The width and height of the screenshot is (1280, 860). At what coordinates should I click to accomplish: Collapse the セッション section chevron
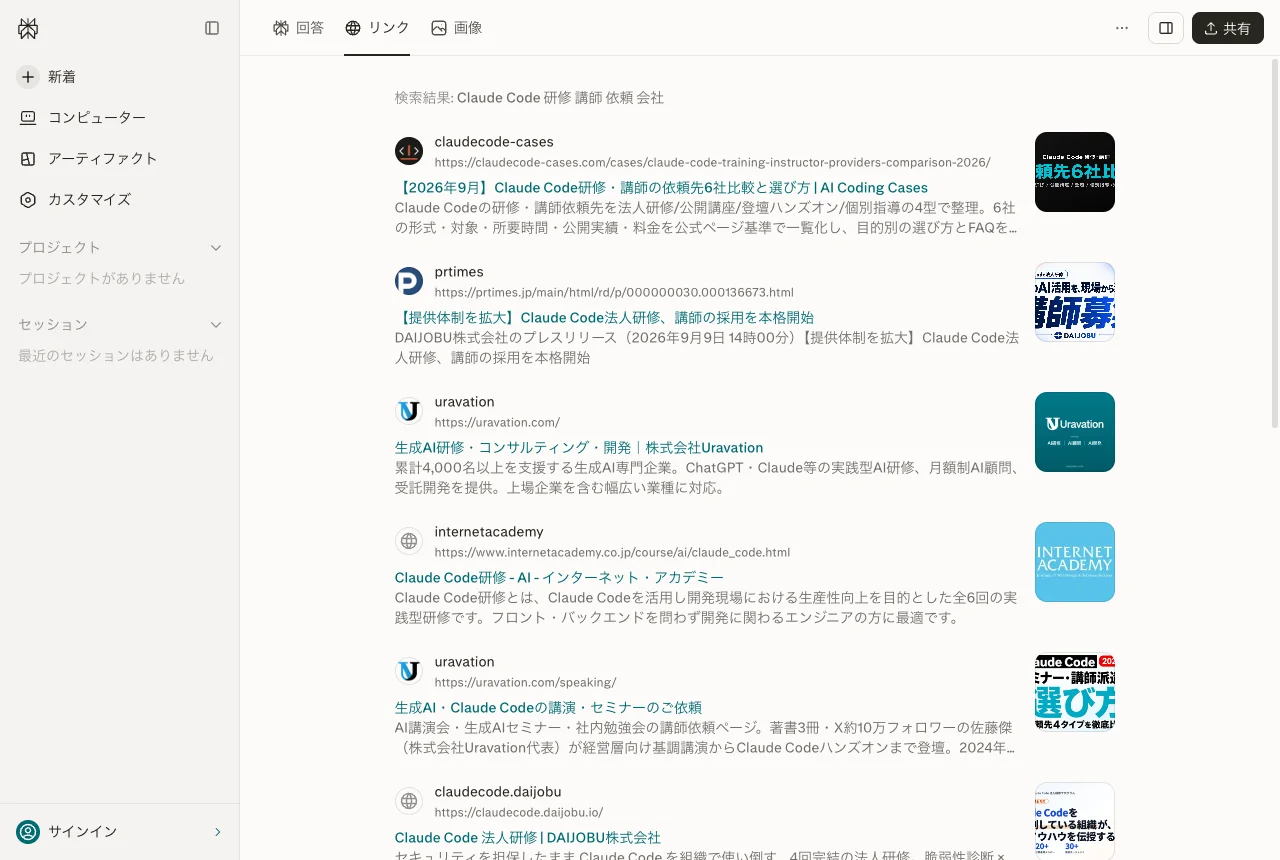click(215, 324)
